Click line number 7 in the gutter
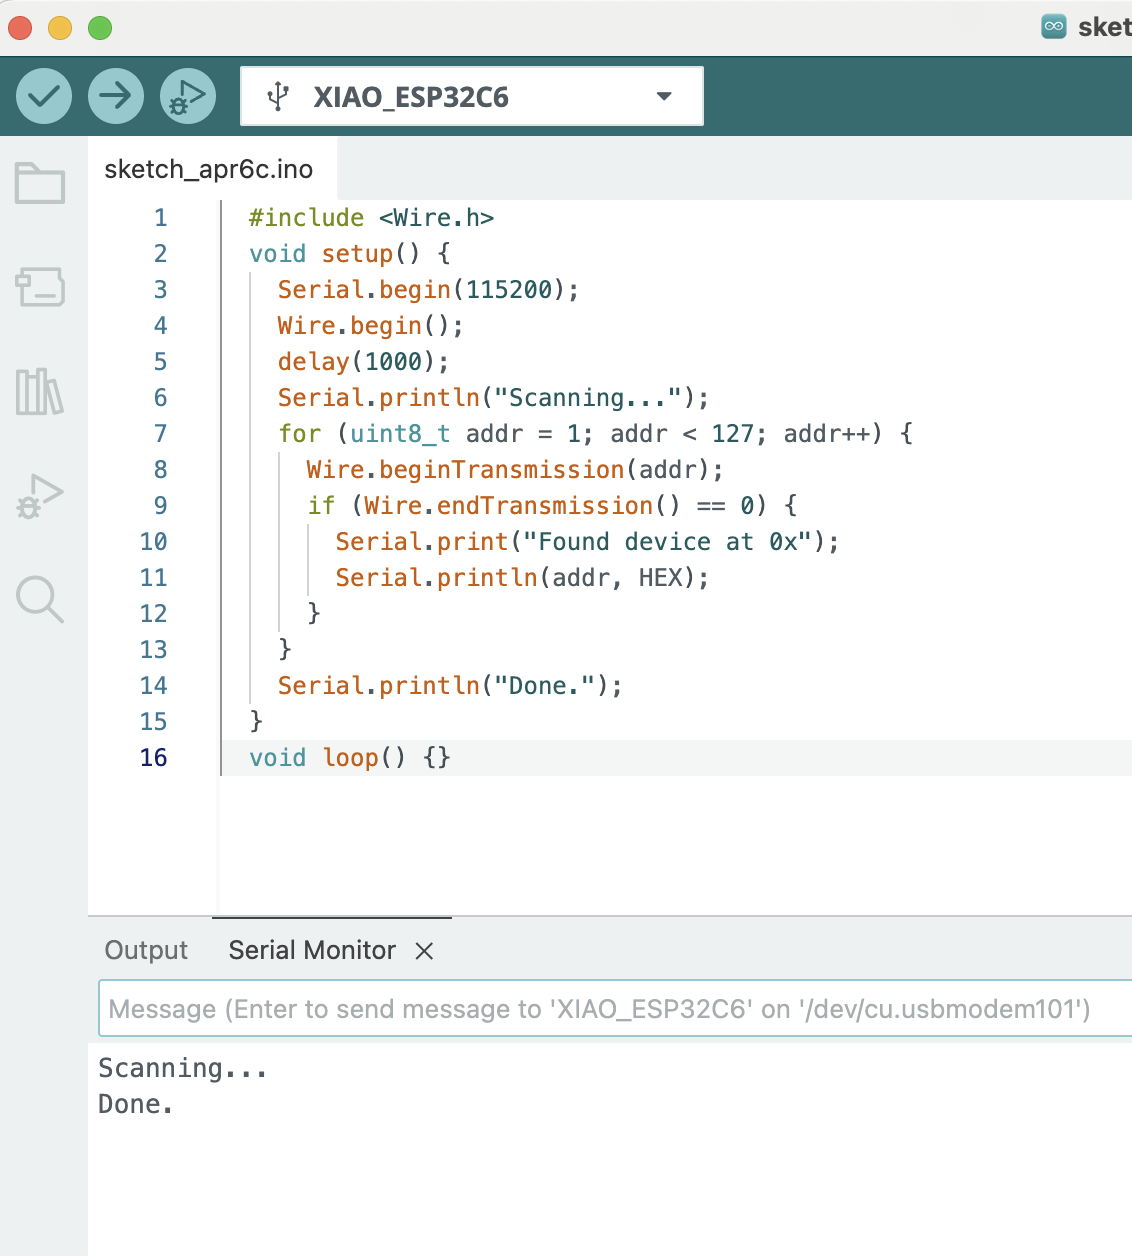This screenshot has width=1132, height=1256. pyautogui.click(x=160, y=434)
